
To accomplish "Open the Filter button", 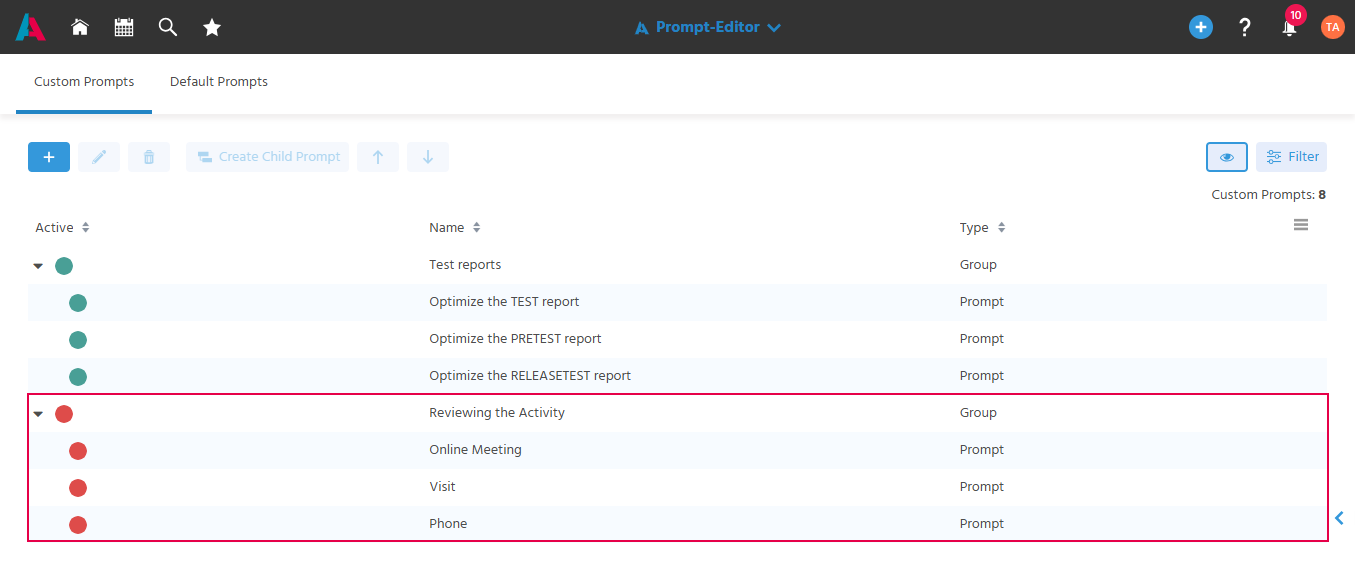I will (x=1291, y=157).
